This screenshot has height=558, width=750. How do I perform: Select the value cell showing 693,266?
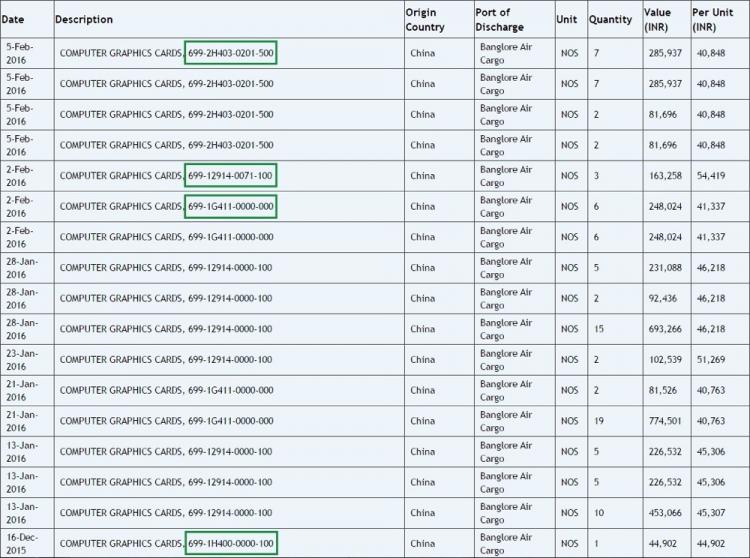tap(665, 329)
